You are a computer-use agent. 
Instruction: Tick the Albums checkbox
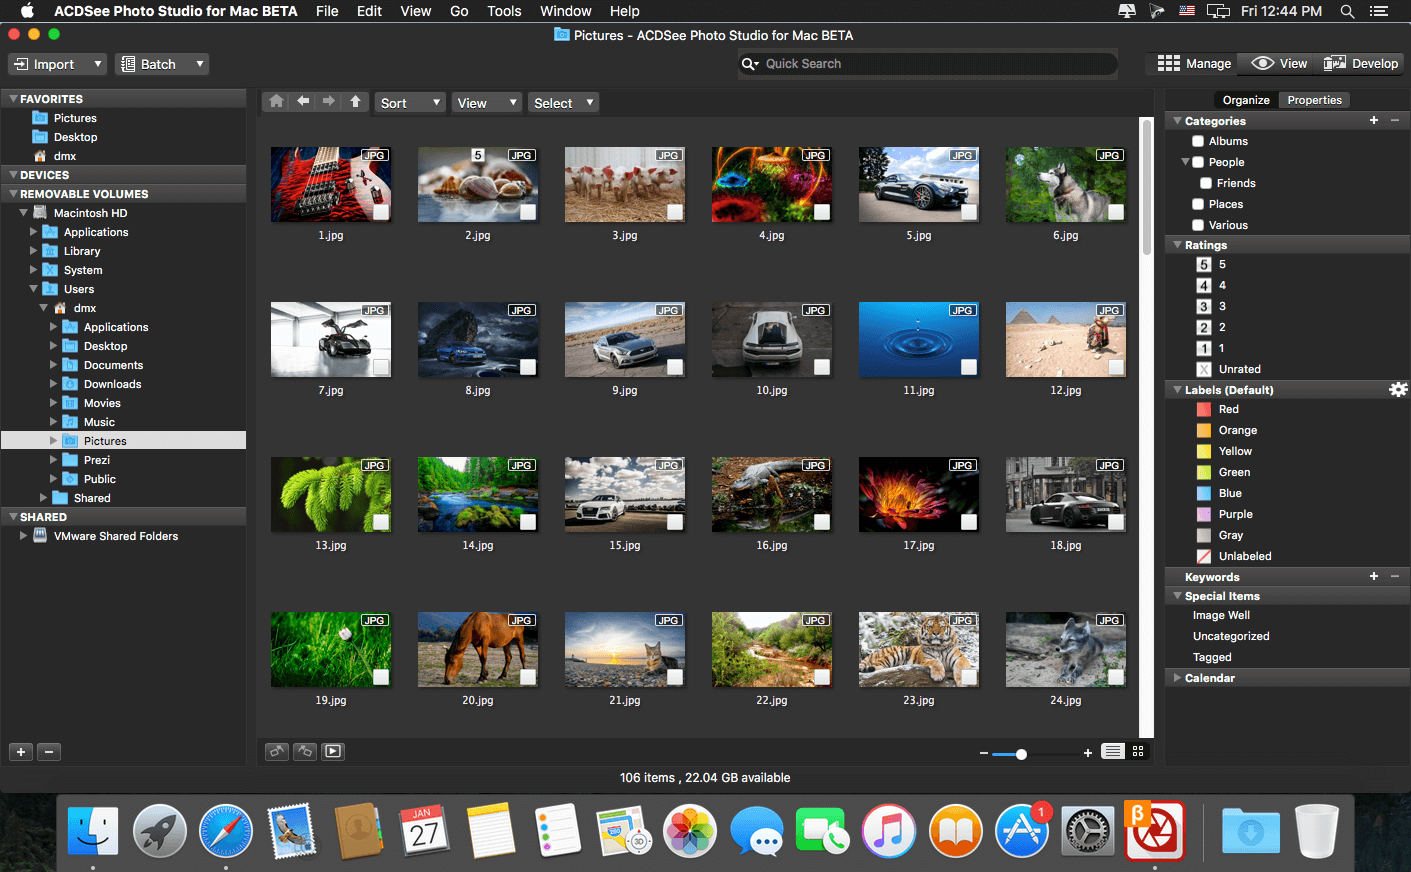pyautogui.click(x=1197, y=140)
